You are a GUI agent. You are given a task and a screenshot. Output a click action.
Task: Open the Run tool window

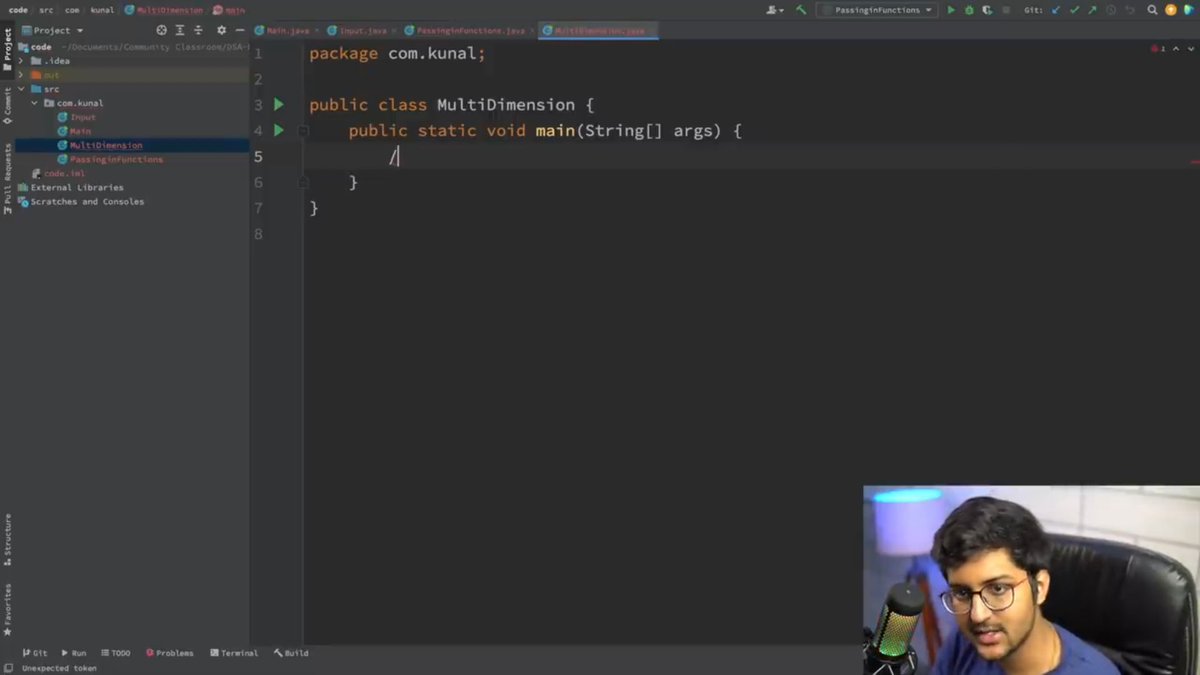74,653
